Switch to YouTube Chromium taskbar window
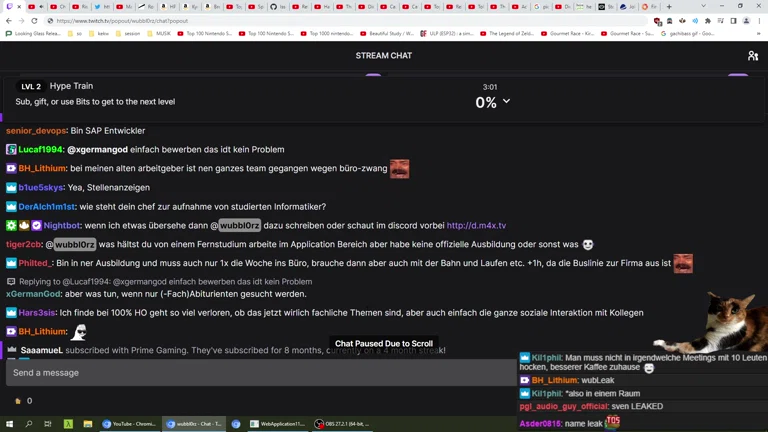This screenshot has width=768, height=432. [x=129, y=424]
